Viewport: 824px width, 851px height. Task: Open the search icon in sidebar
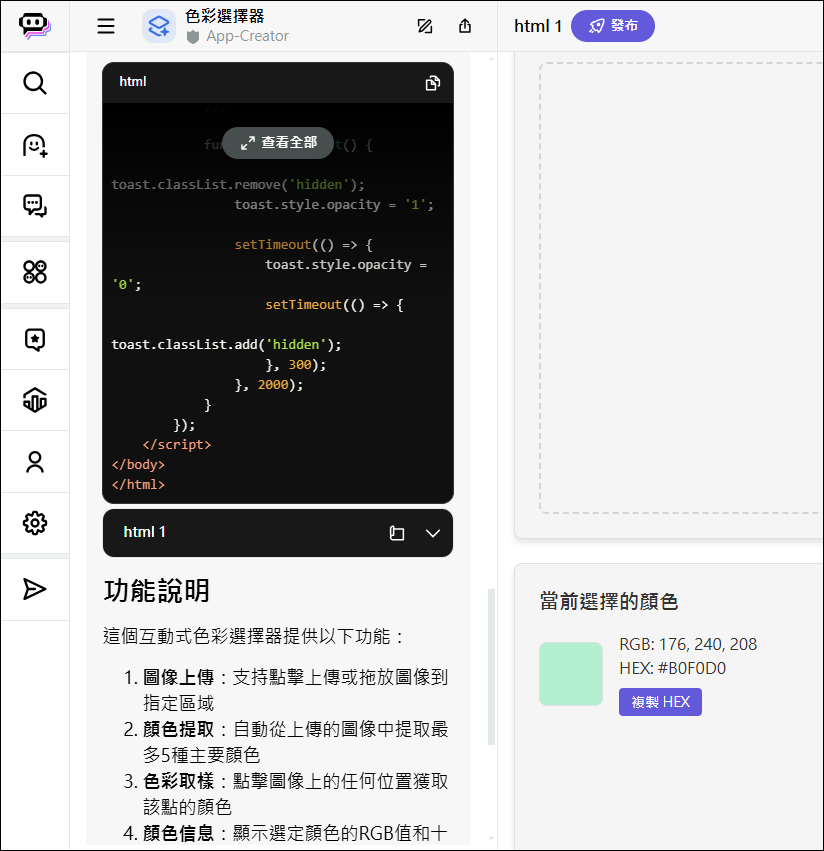[x=35, y=83]
